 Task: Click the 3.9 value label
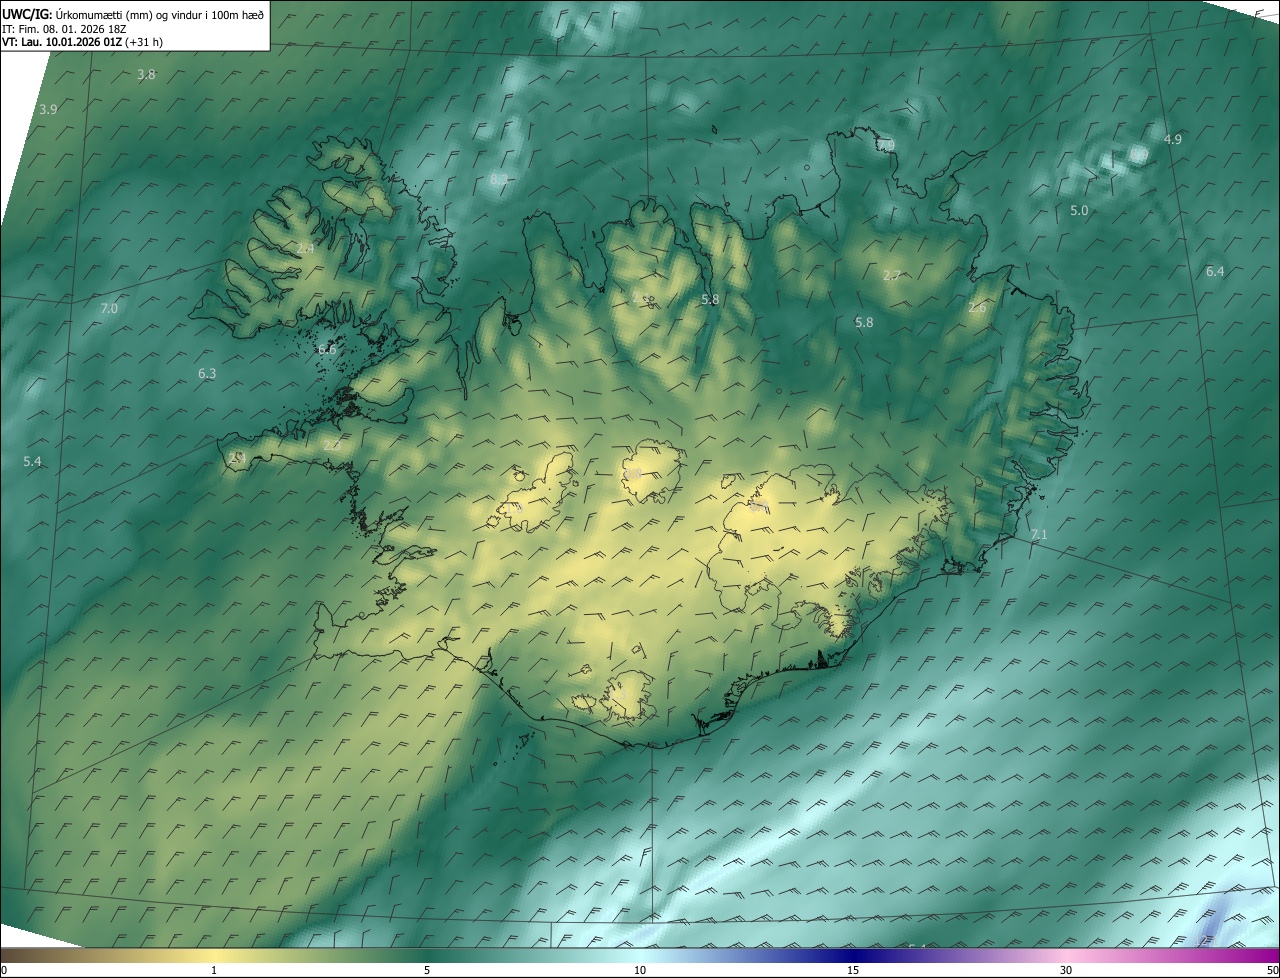[48, 109]
